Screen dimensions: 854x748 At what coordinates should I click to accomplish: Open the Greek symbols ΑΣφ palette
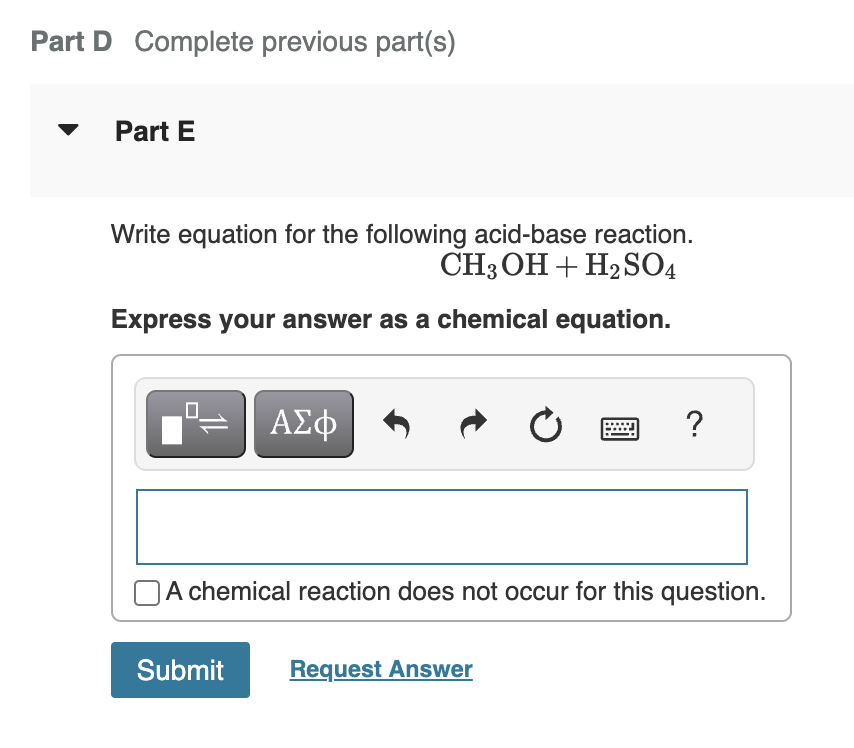[x=303, y=423]
